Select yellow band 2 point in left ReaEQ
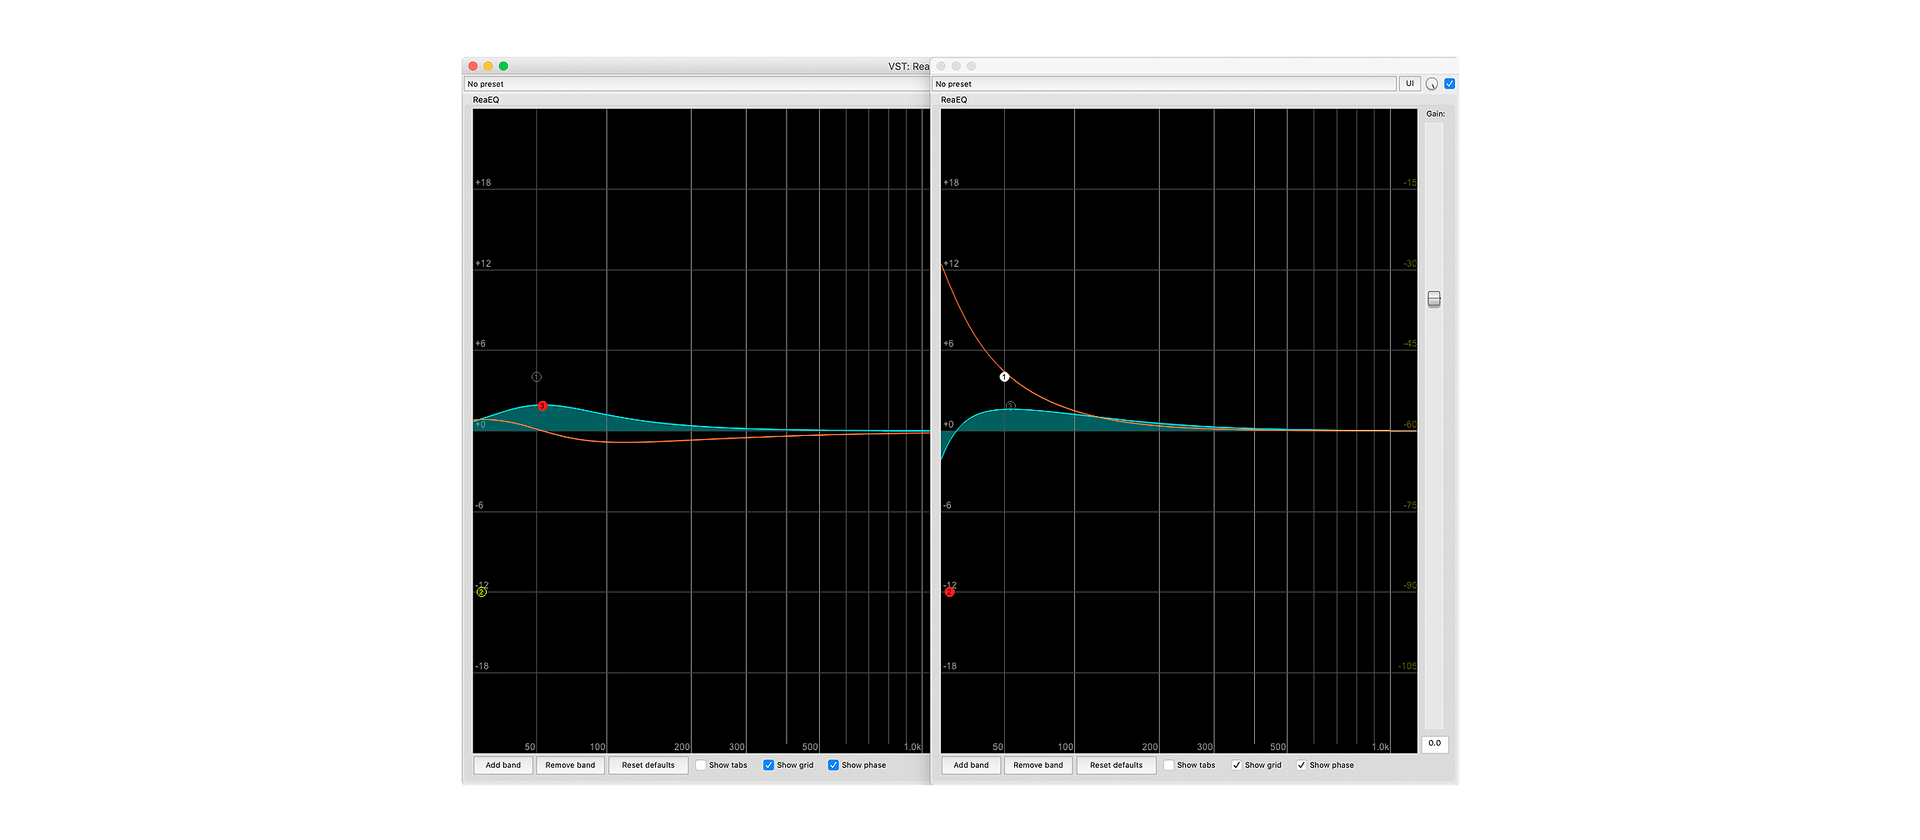The width and height of the screenshot is (1920, 840). (x=481, y=592)
